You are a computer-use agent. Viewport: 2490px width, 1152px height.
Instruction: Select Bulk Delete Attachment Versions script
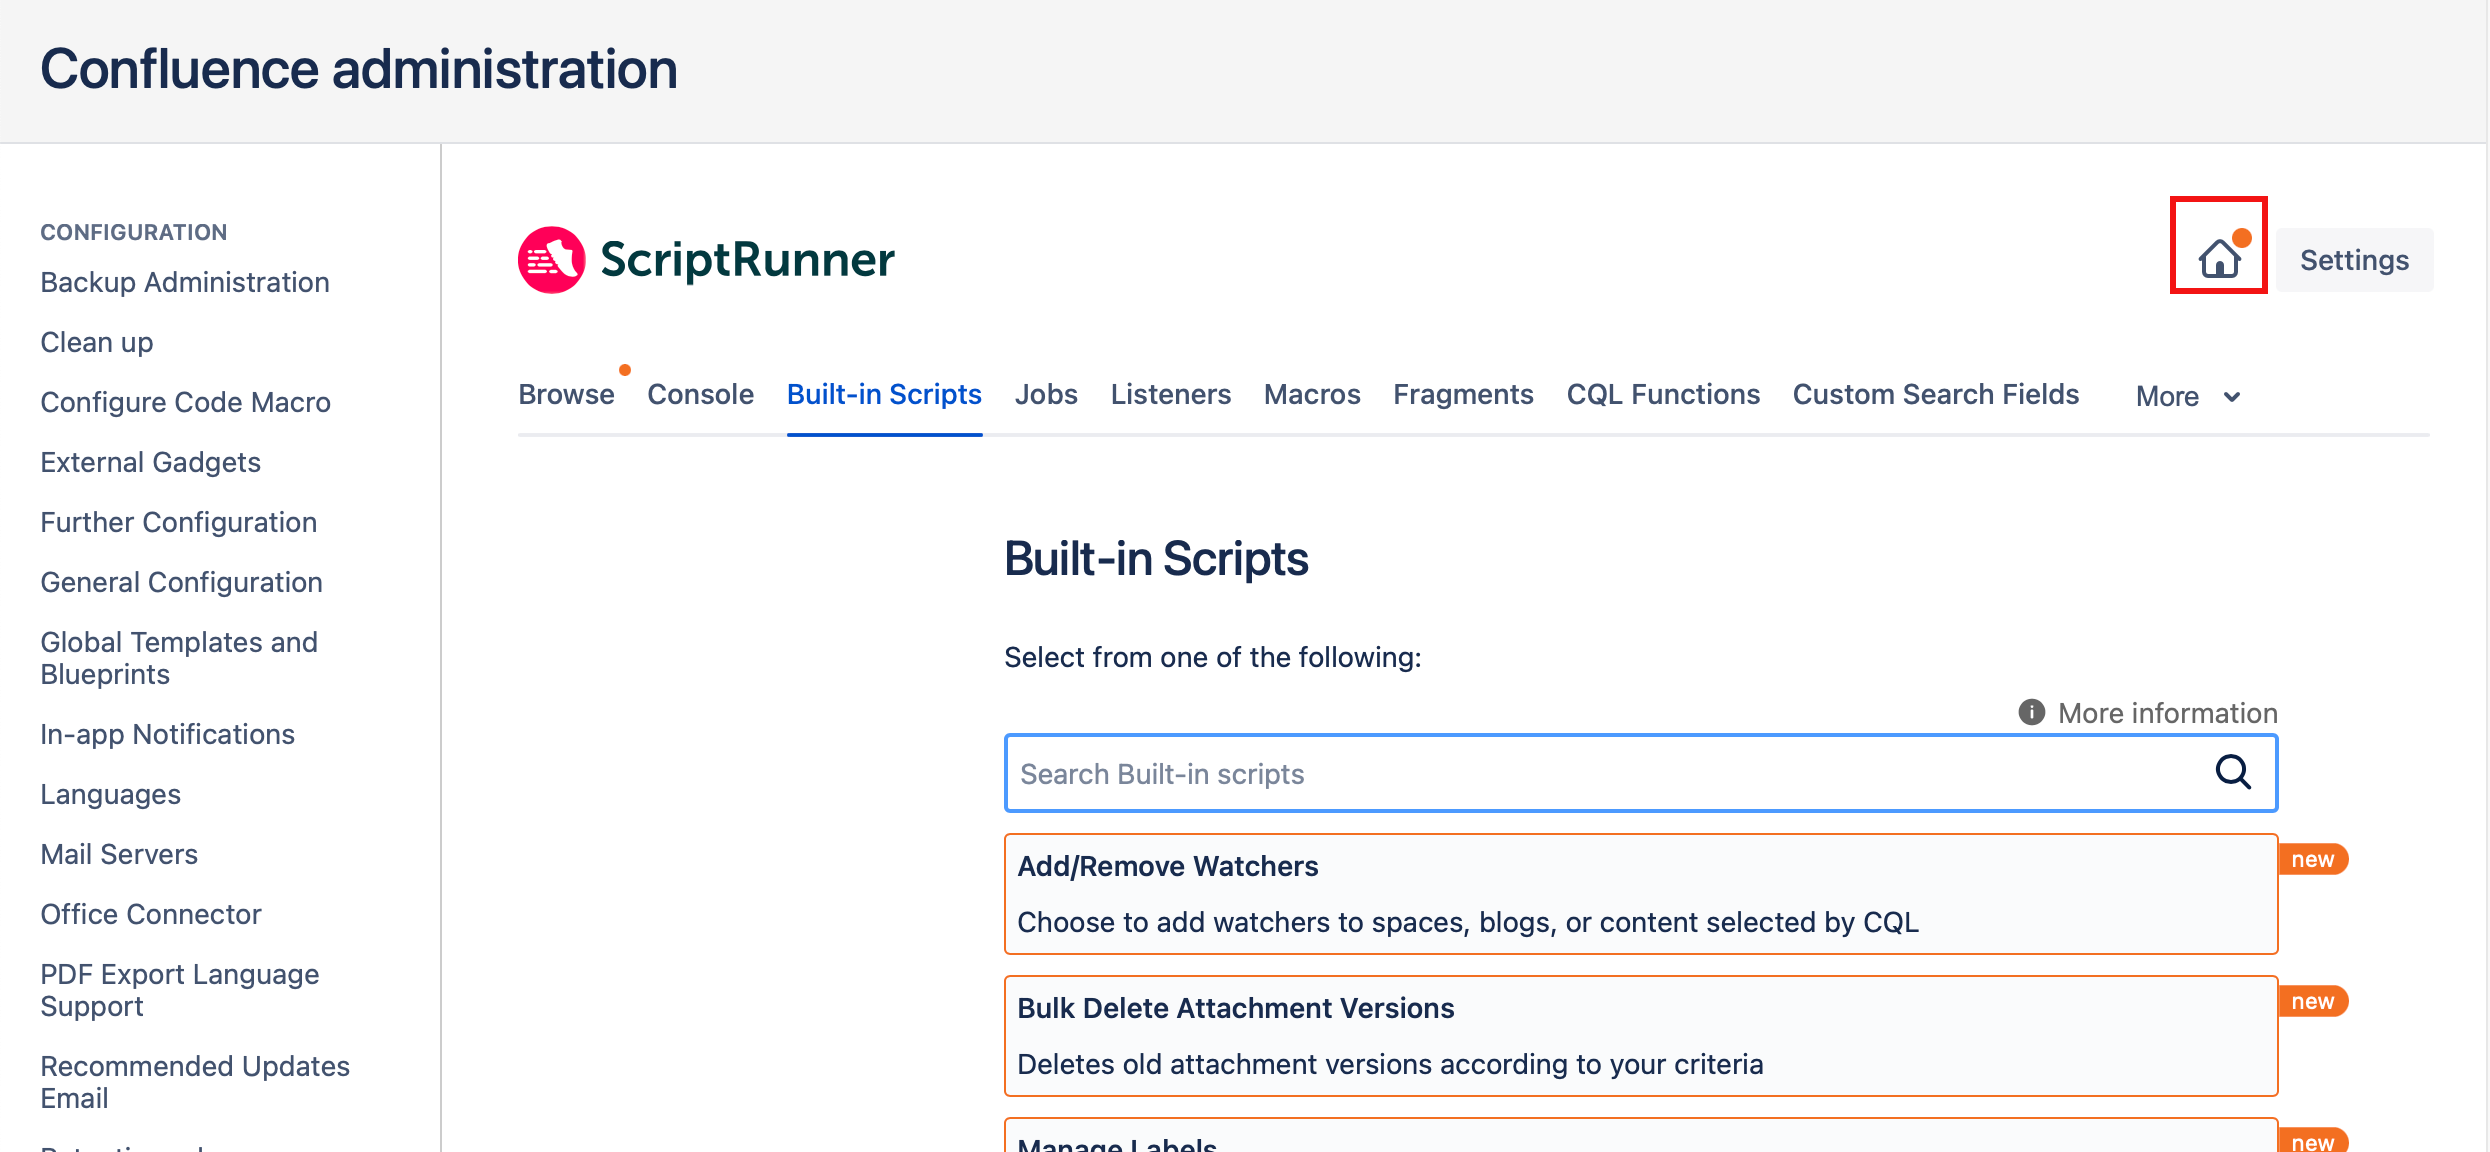1641,1036
